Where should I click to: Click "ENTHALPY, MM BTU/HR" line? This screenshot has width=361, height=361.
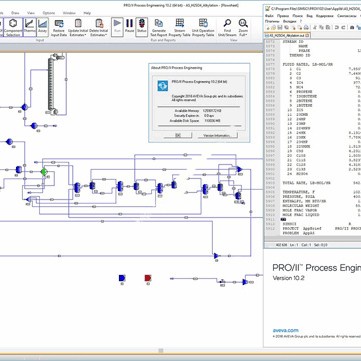click(x=304, y=201)
